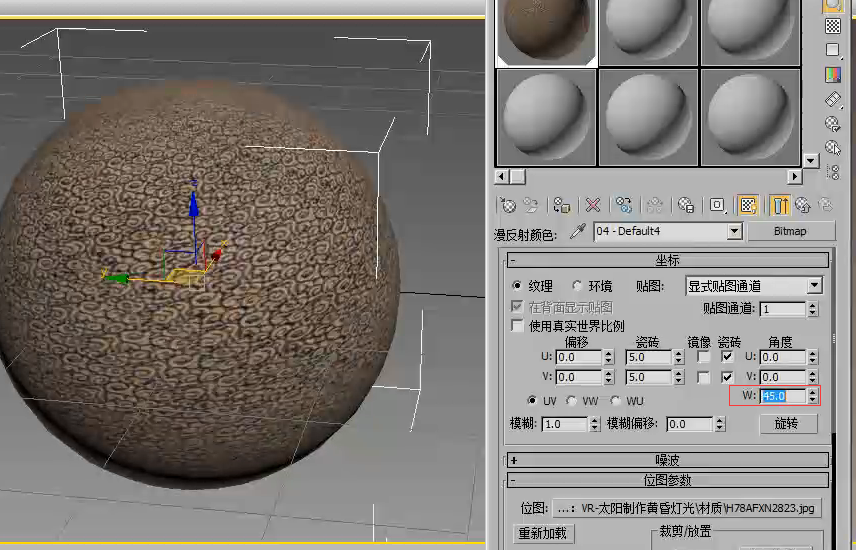Click the Make Preview film icon
Screen dimensions: 856x550
833,99
